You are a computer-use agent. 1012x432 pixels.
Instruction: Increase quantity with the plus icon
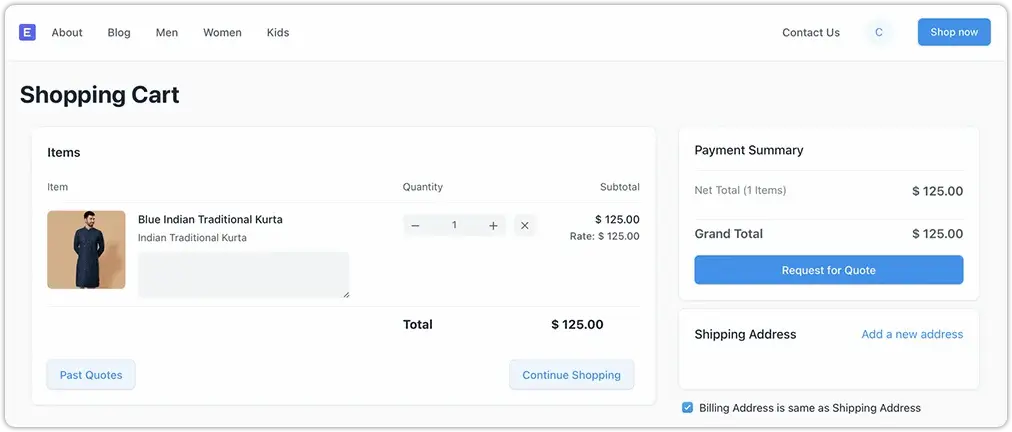493,226
